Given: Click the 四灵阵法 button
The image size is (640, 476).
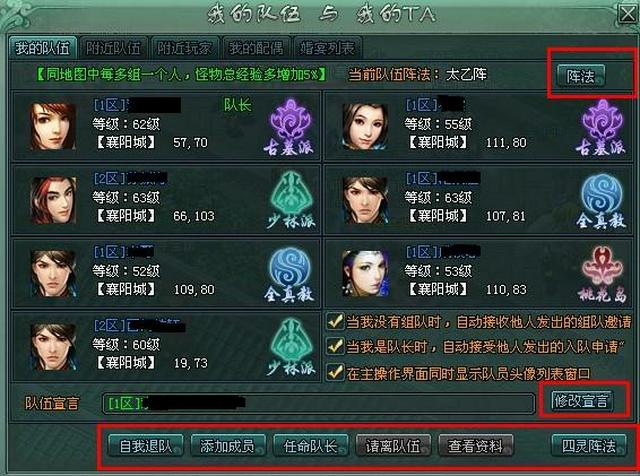Looking at the screenshot, I should pos(589,446).
